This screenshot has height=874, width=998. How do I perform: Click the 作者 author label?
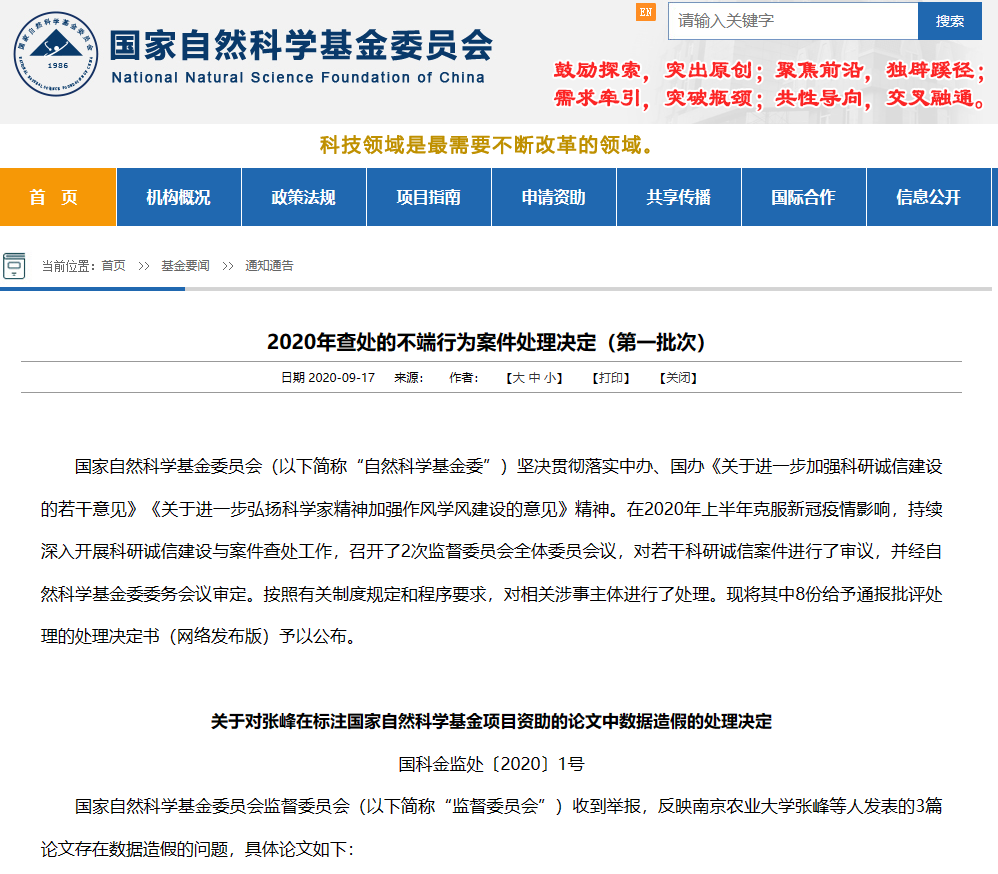464,378
